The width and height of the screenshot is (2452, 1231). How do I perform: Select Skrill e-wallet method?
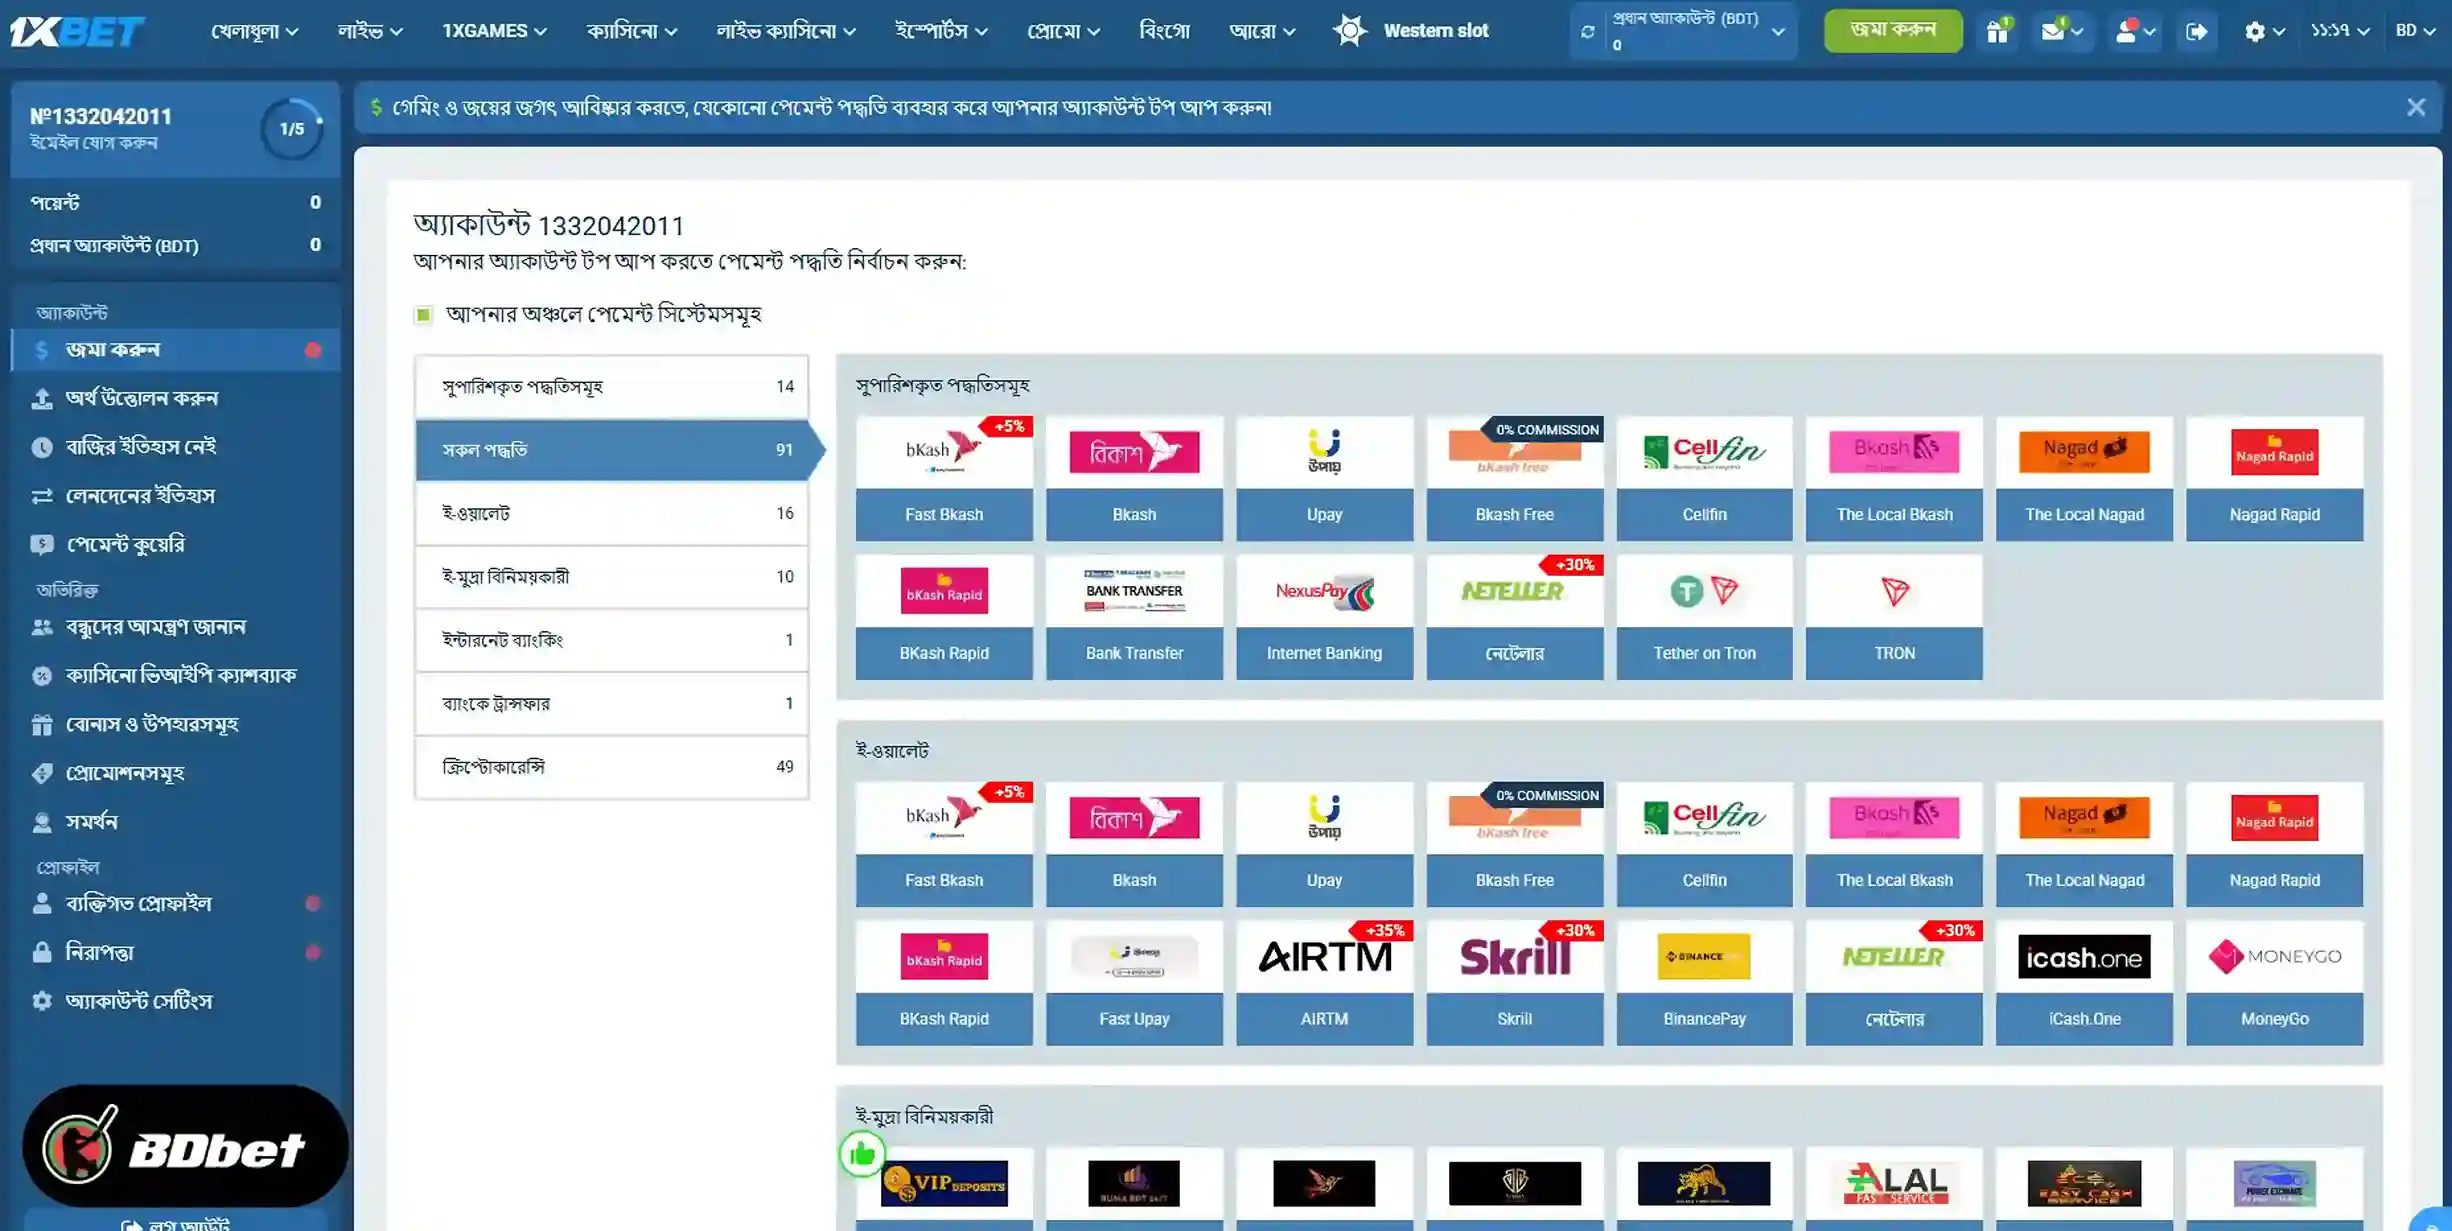[x=1514, y=983]
